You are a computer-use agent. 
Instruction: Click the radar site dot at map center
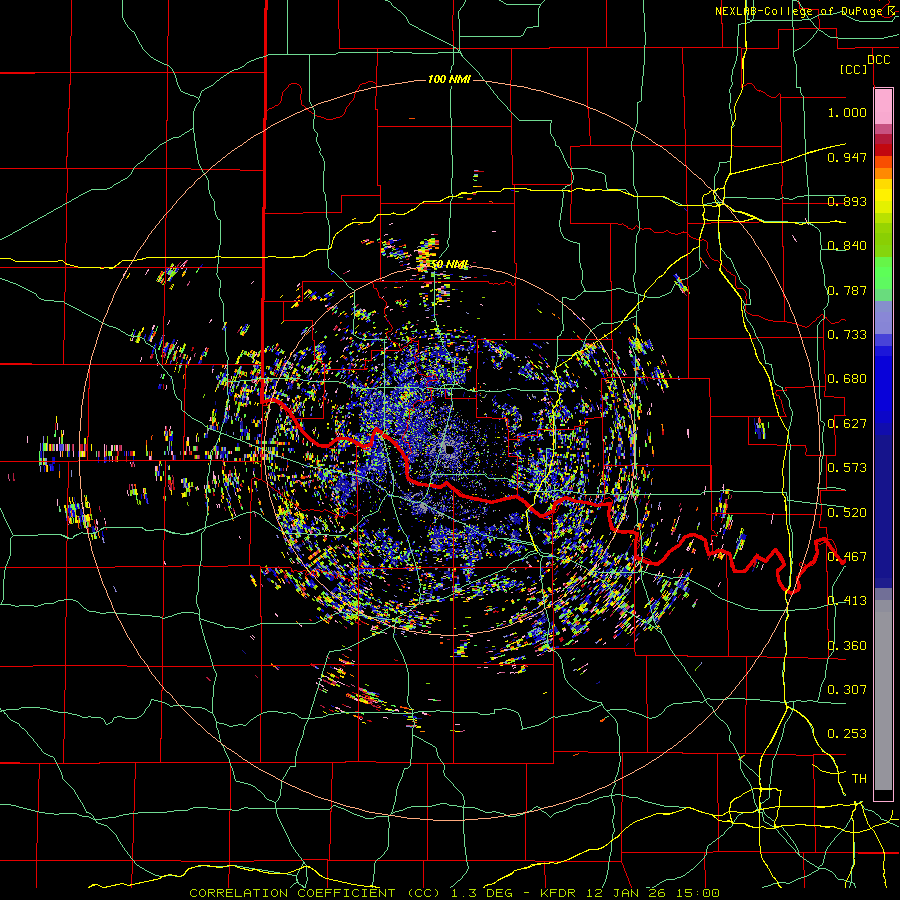click(x=449, y=449)
